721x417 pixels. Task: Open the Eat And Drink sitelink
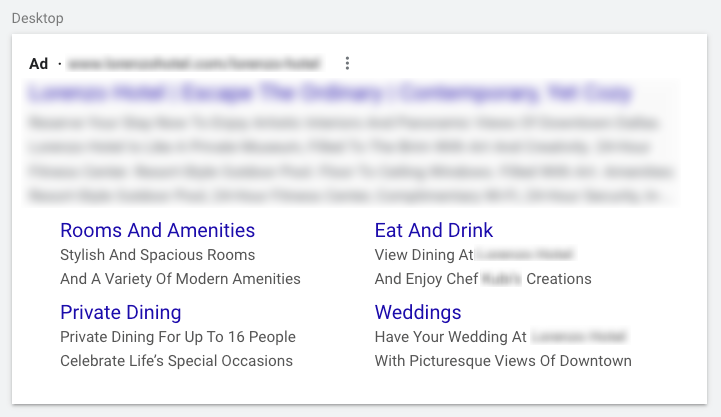point(434,230)
